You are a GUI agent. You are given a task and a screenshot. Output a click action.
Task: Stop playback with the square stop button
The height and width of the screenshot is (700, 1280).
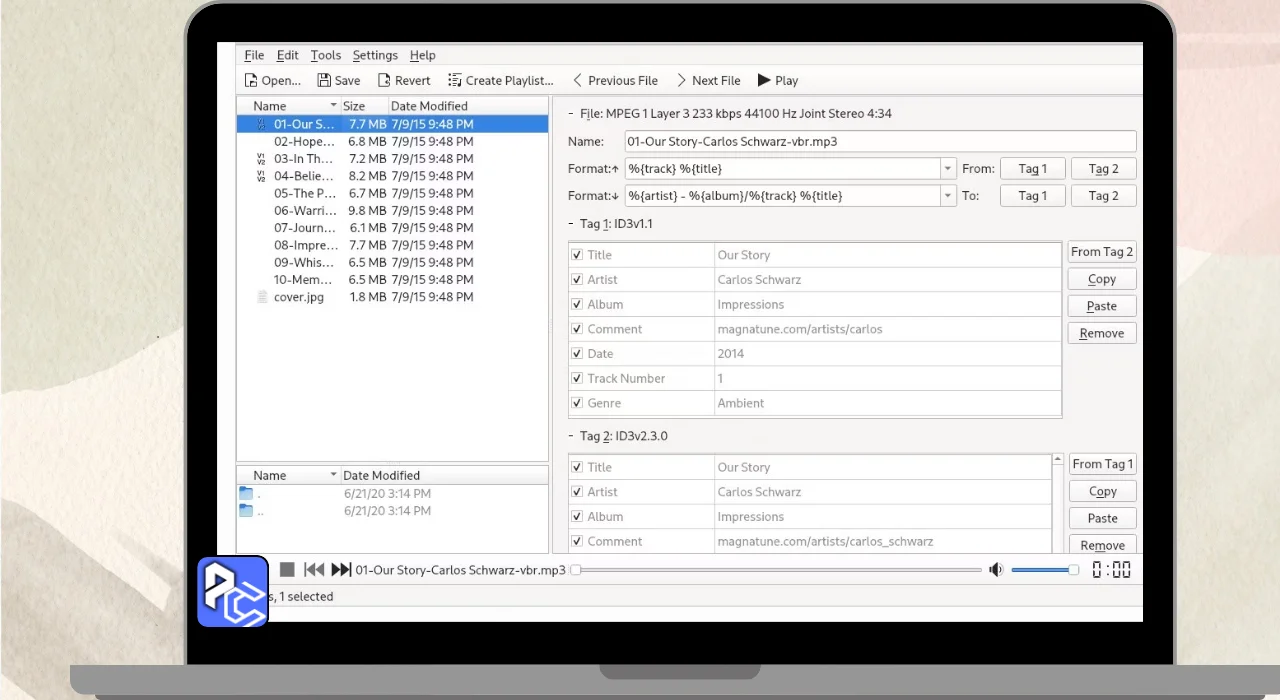point(287,570)
